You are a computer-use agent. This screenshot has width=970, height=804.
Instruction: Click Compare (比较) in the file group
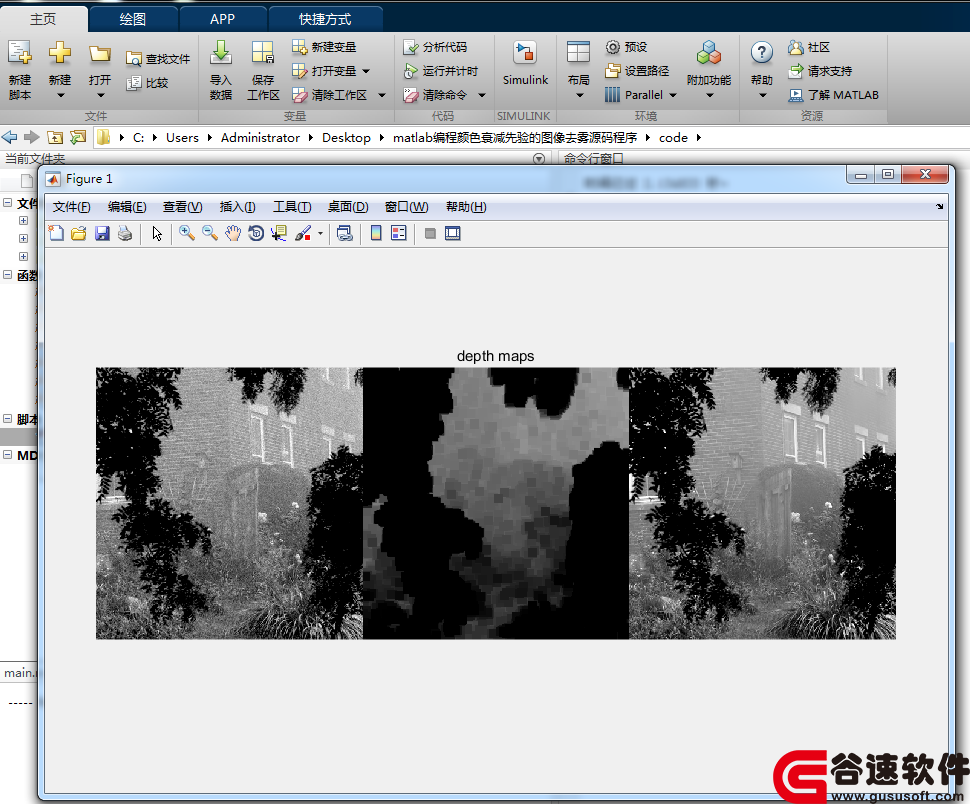pos(147,83)
